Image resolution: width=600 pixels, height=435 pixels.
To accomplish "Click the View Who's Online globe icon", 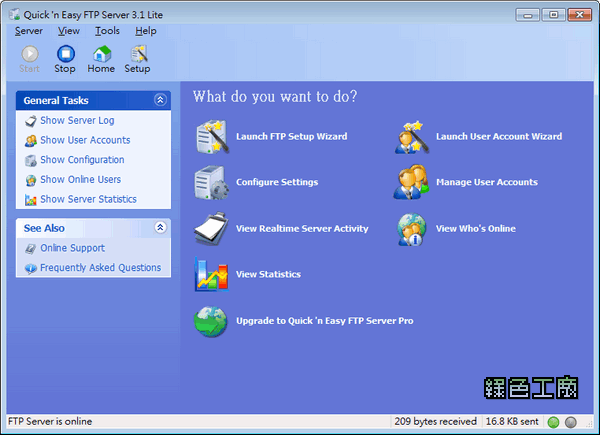I will click(x=411, y=230).
